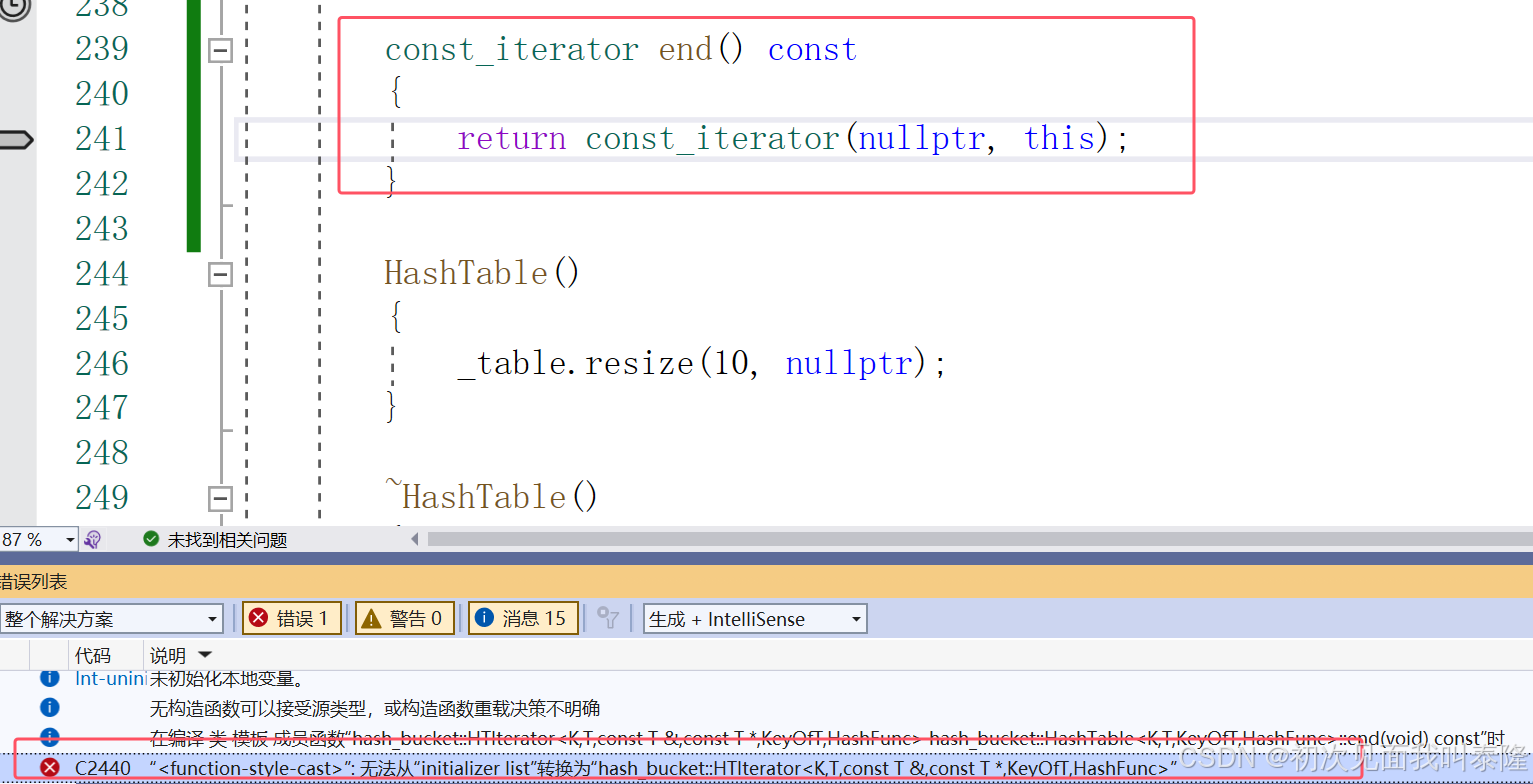Click the 'this' keyword on line 241
Image resolution: width=1533 pixels, height=784 pixels.
tap(1059, 139)
